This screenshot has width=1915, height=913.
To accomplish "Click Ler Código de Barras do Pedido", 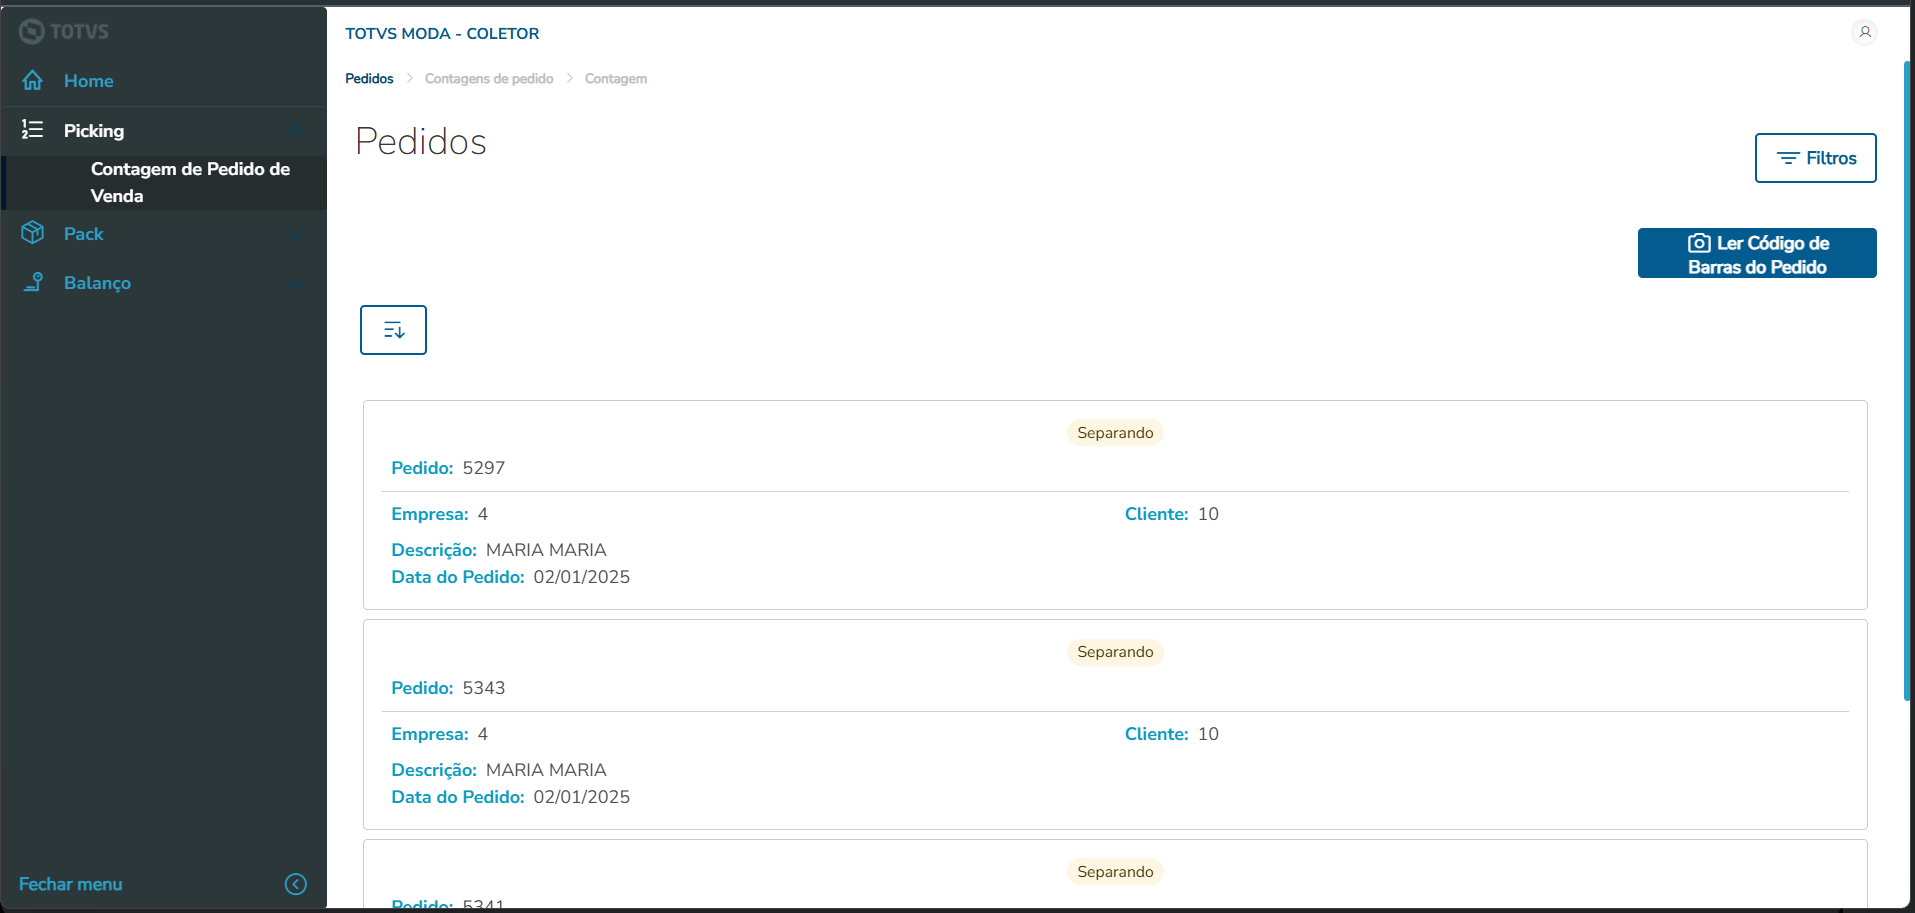I will (x=1756, y=254).
